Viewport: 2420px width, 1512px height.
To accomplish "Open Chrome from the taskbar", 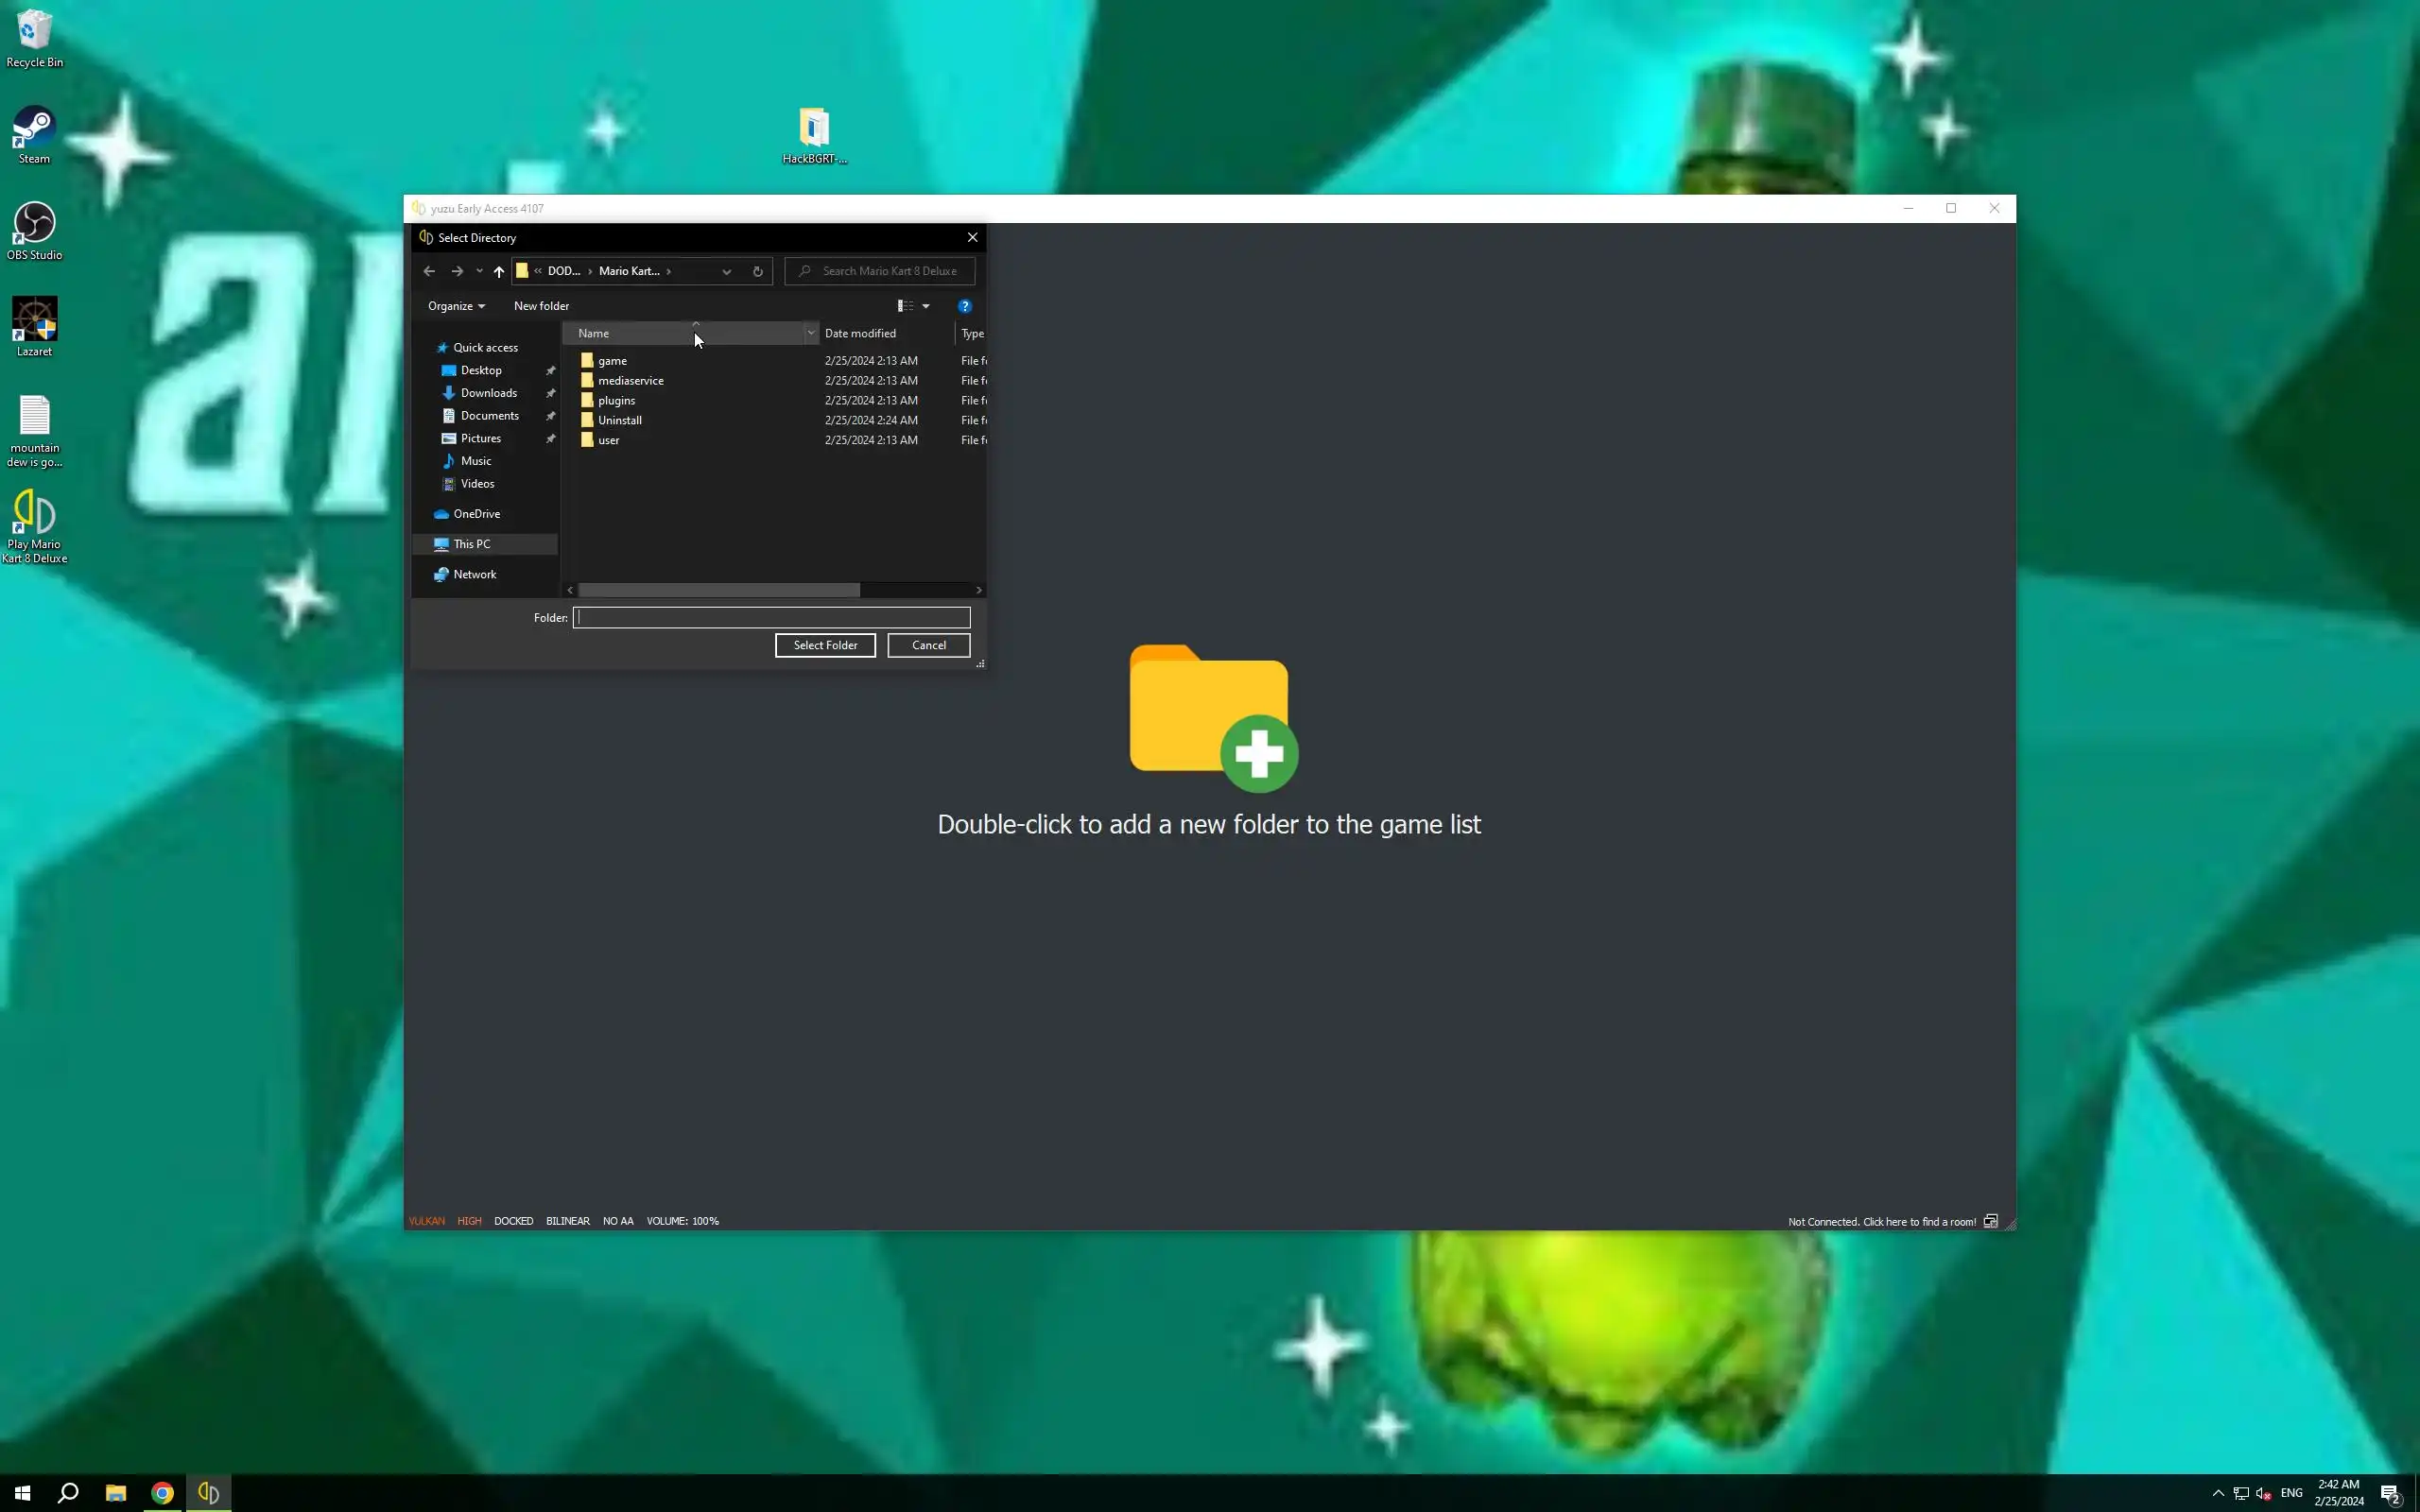I will click(x=162, y=1493).
